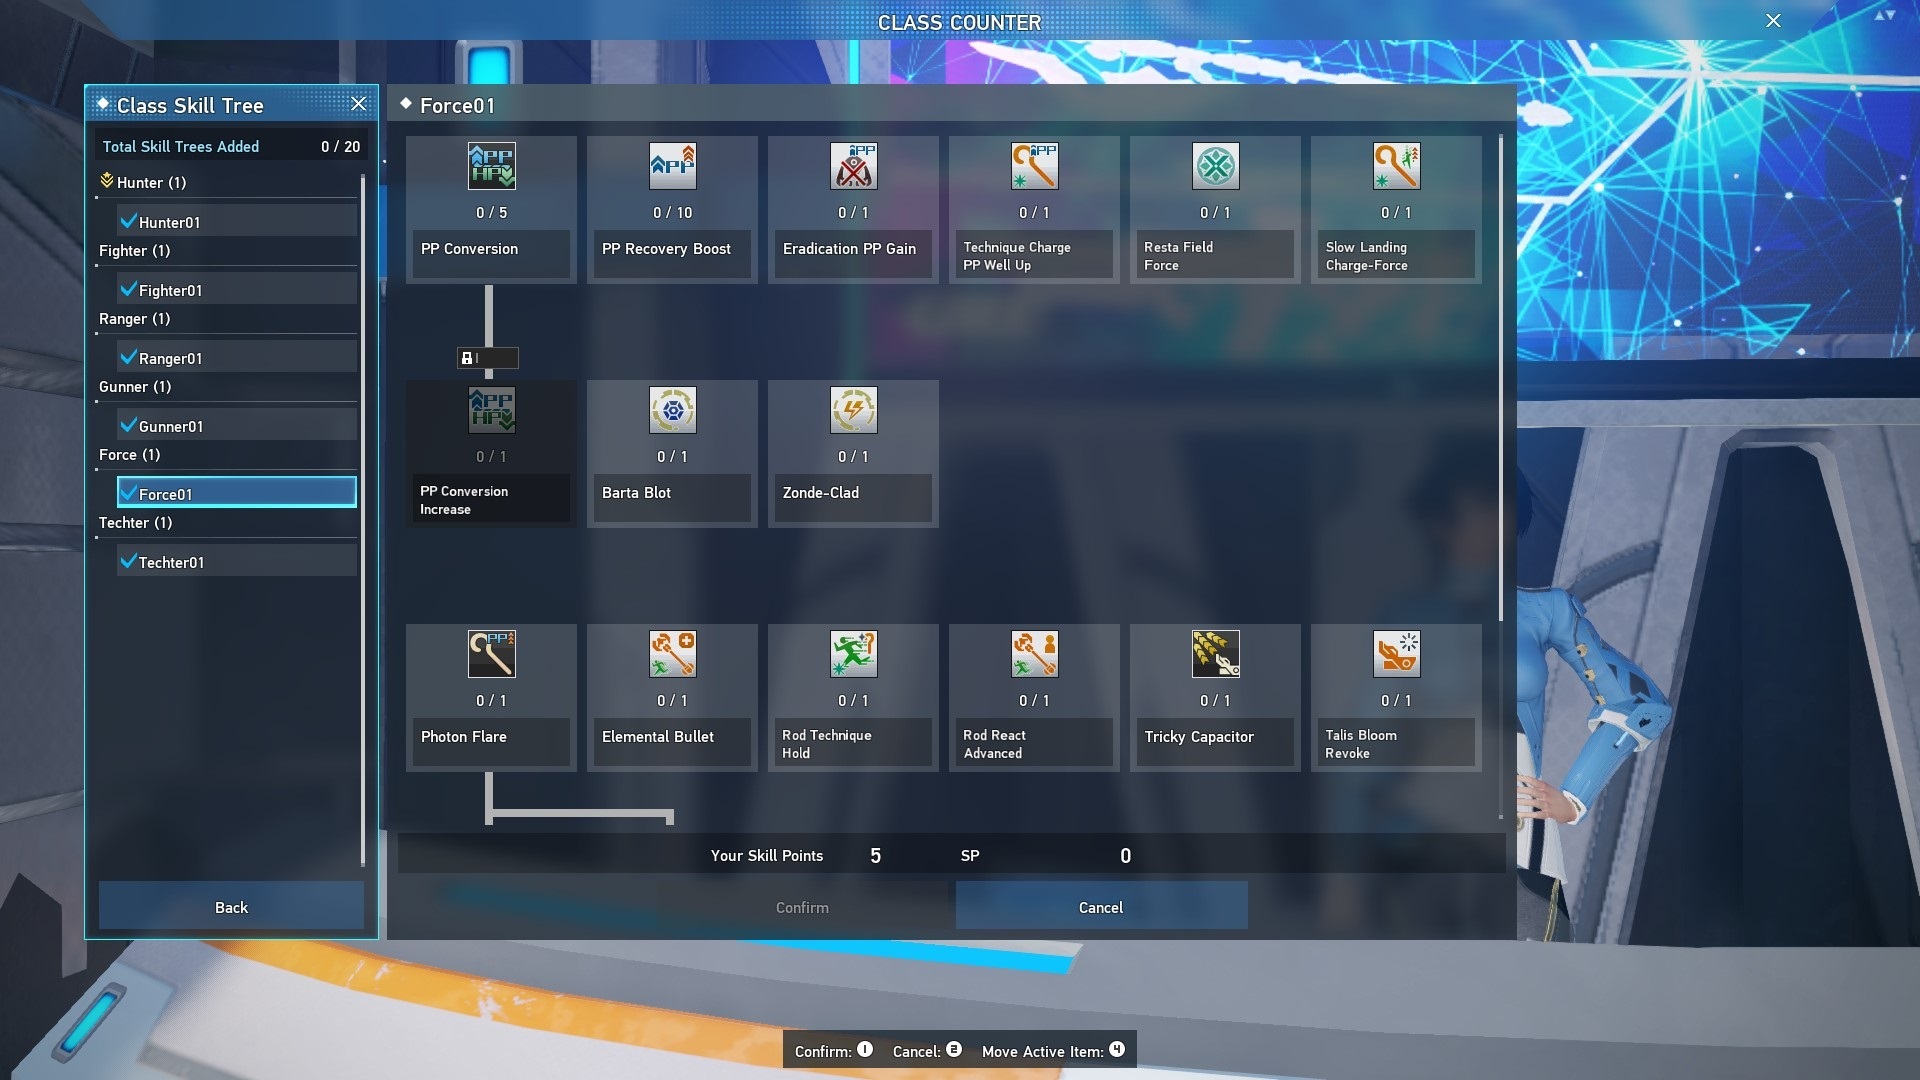Viewport: 1920px width, 1080px height.
Task: Click the Cancel key hint at bottom
Action: tap(927, 1050)
